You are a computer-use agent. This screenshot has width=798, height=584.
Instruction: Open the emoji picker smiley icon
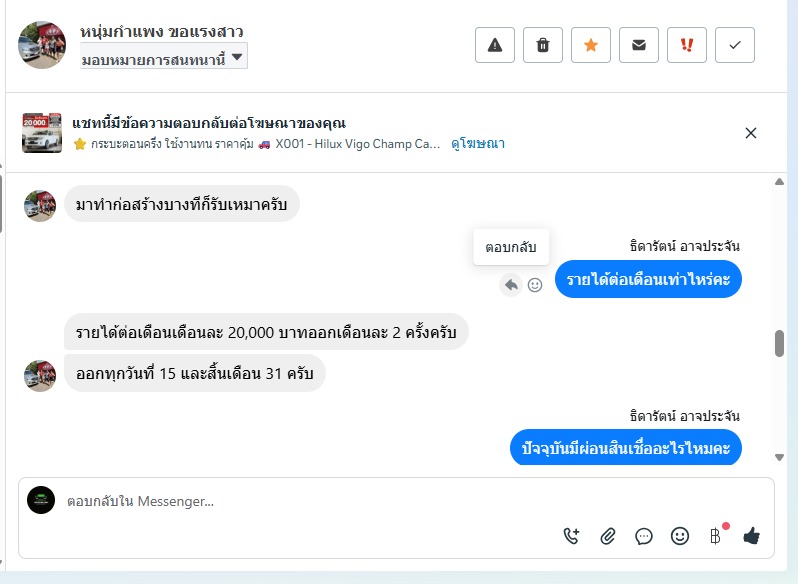(680, 536)
